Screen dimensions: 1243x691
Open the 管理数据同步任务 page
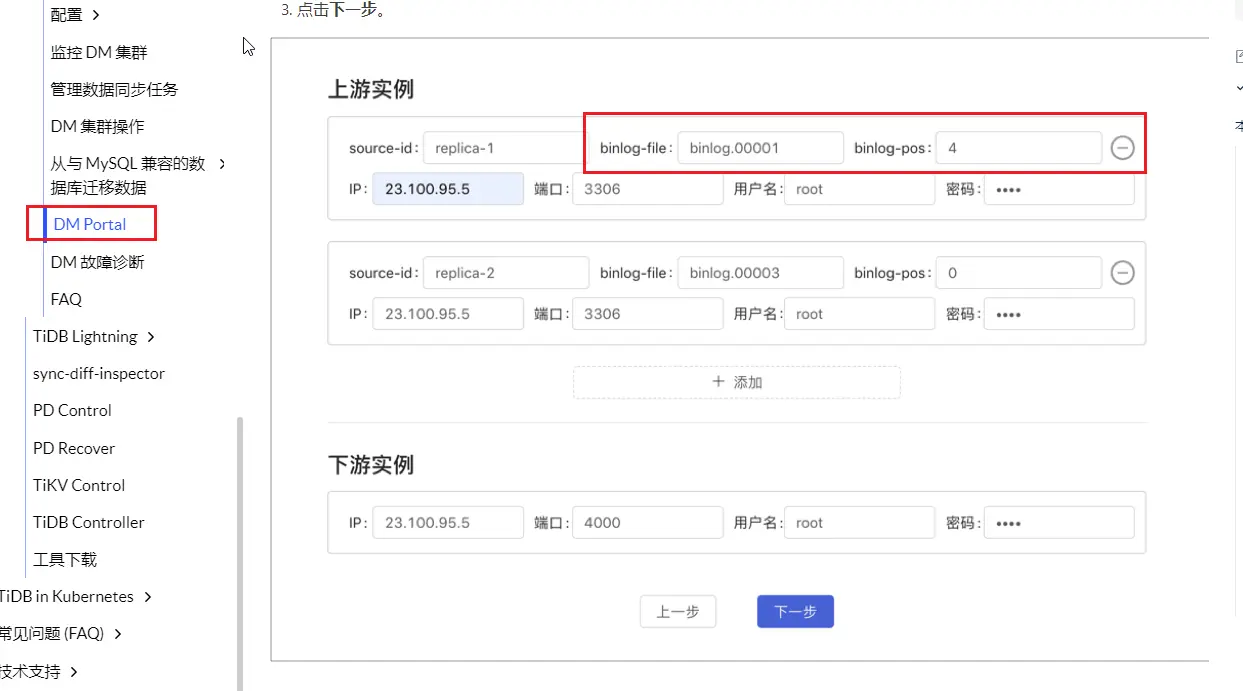coord(114,89)
